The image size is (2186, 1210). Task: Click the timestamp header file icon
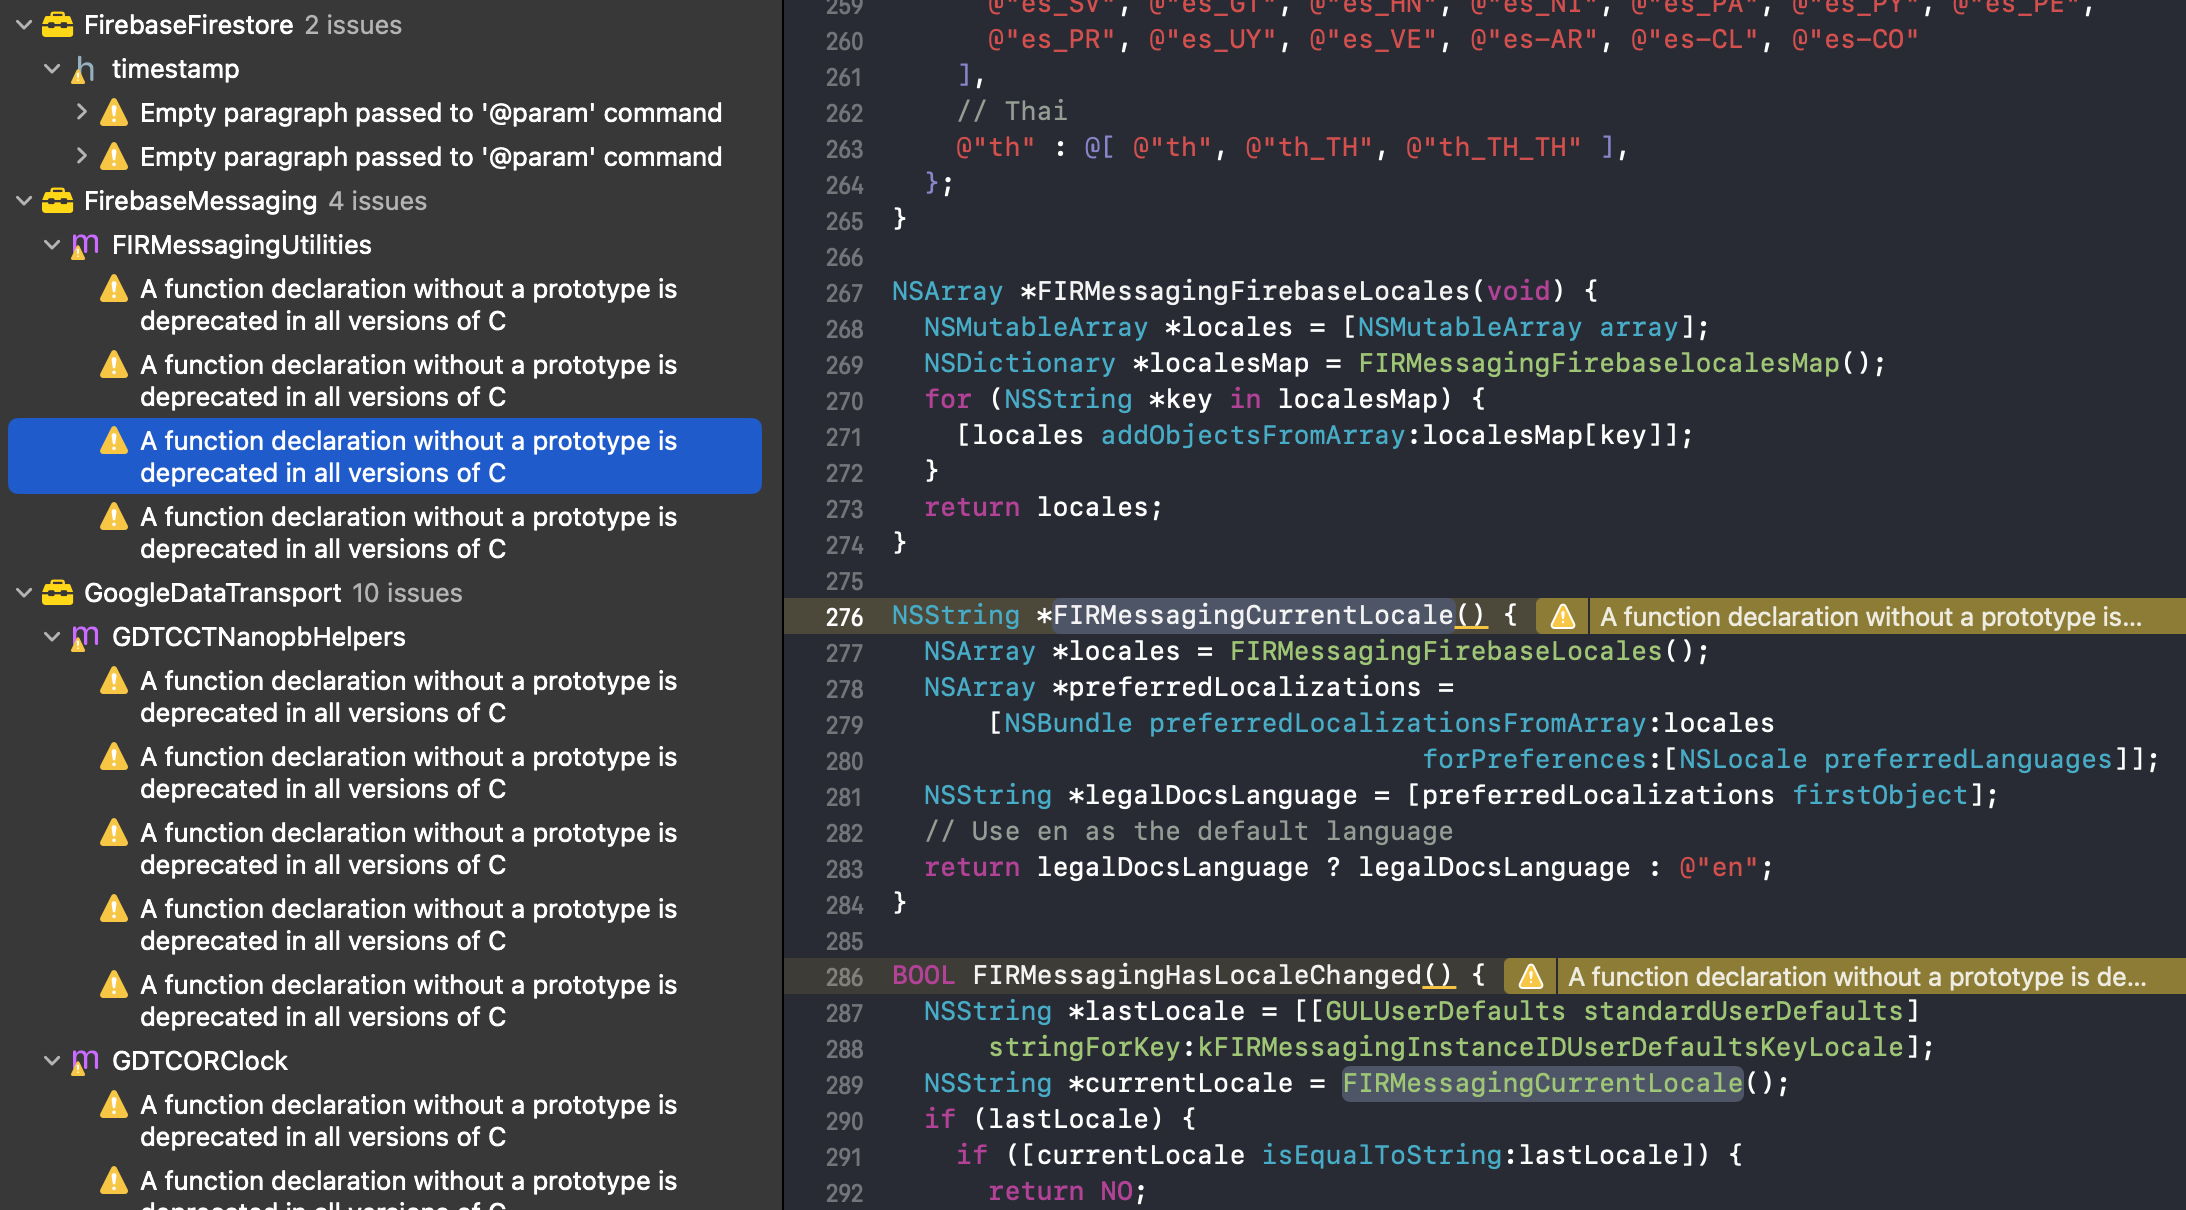[x=85, y=69]
